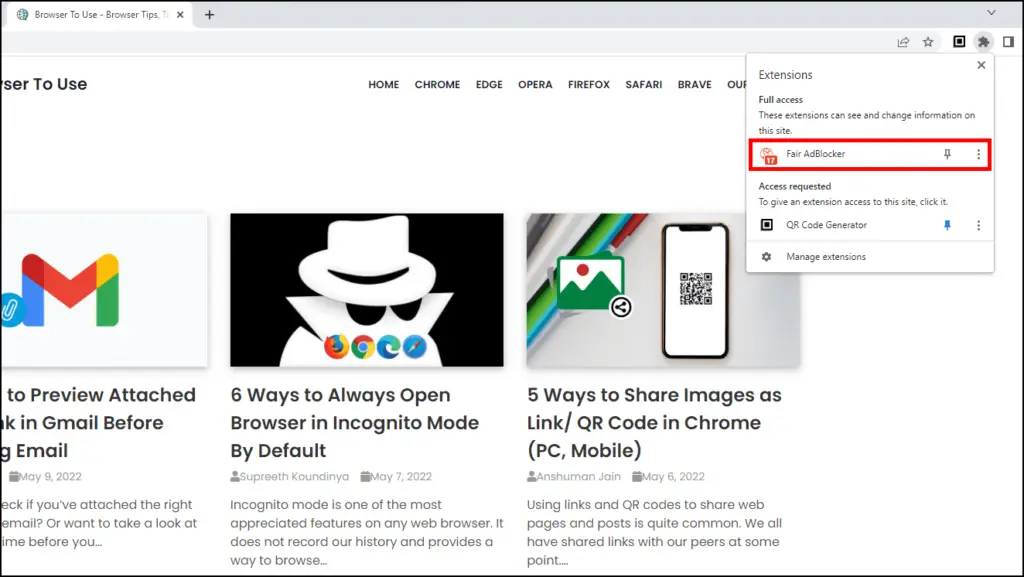Open a new tab with the plus button
This screenshot has width=1024, height=577.
click(x=209, y=14)
